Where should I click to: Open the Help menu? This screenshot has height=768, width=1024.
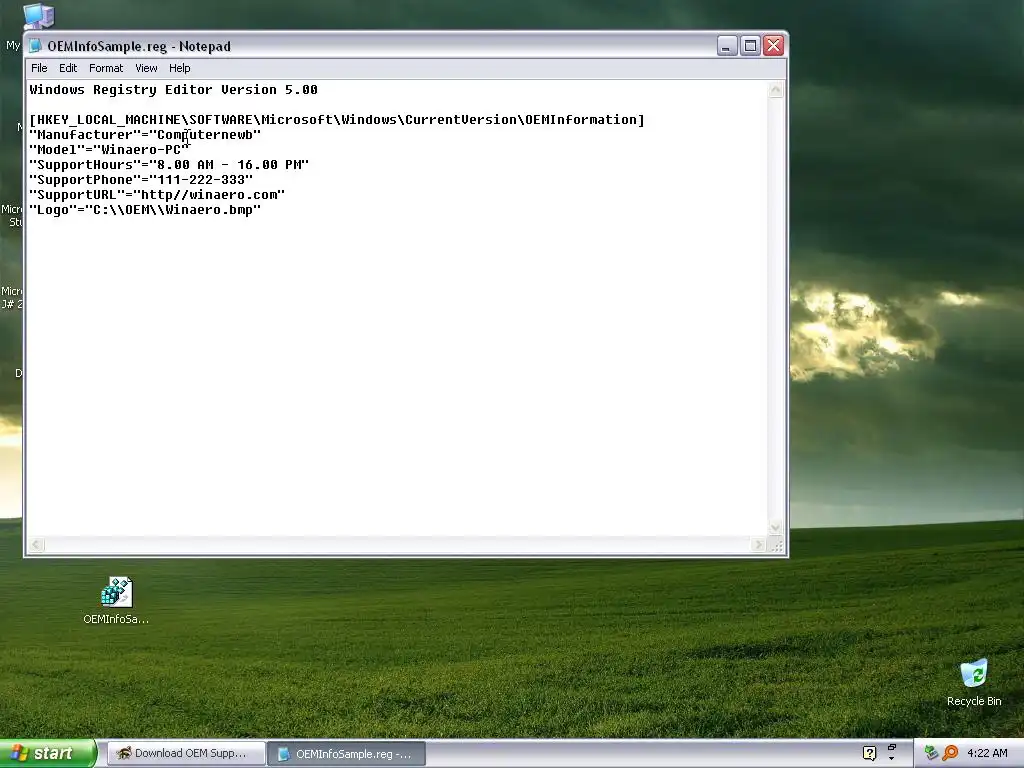[180, 68]
